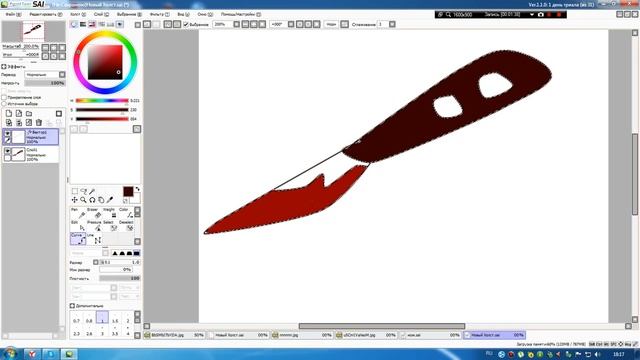Adjust the layer opacity 100% slider
The image size is (640, 360).
click(45, 83)
